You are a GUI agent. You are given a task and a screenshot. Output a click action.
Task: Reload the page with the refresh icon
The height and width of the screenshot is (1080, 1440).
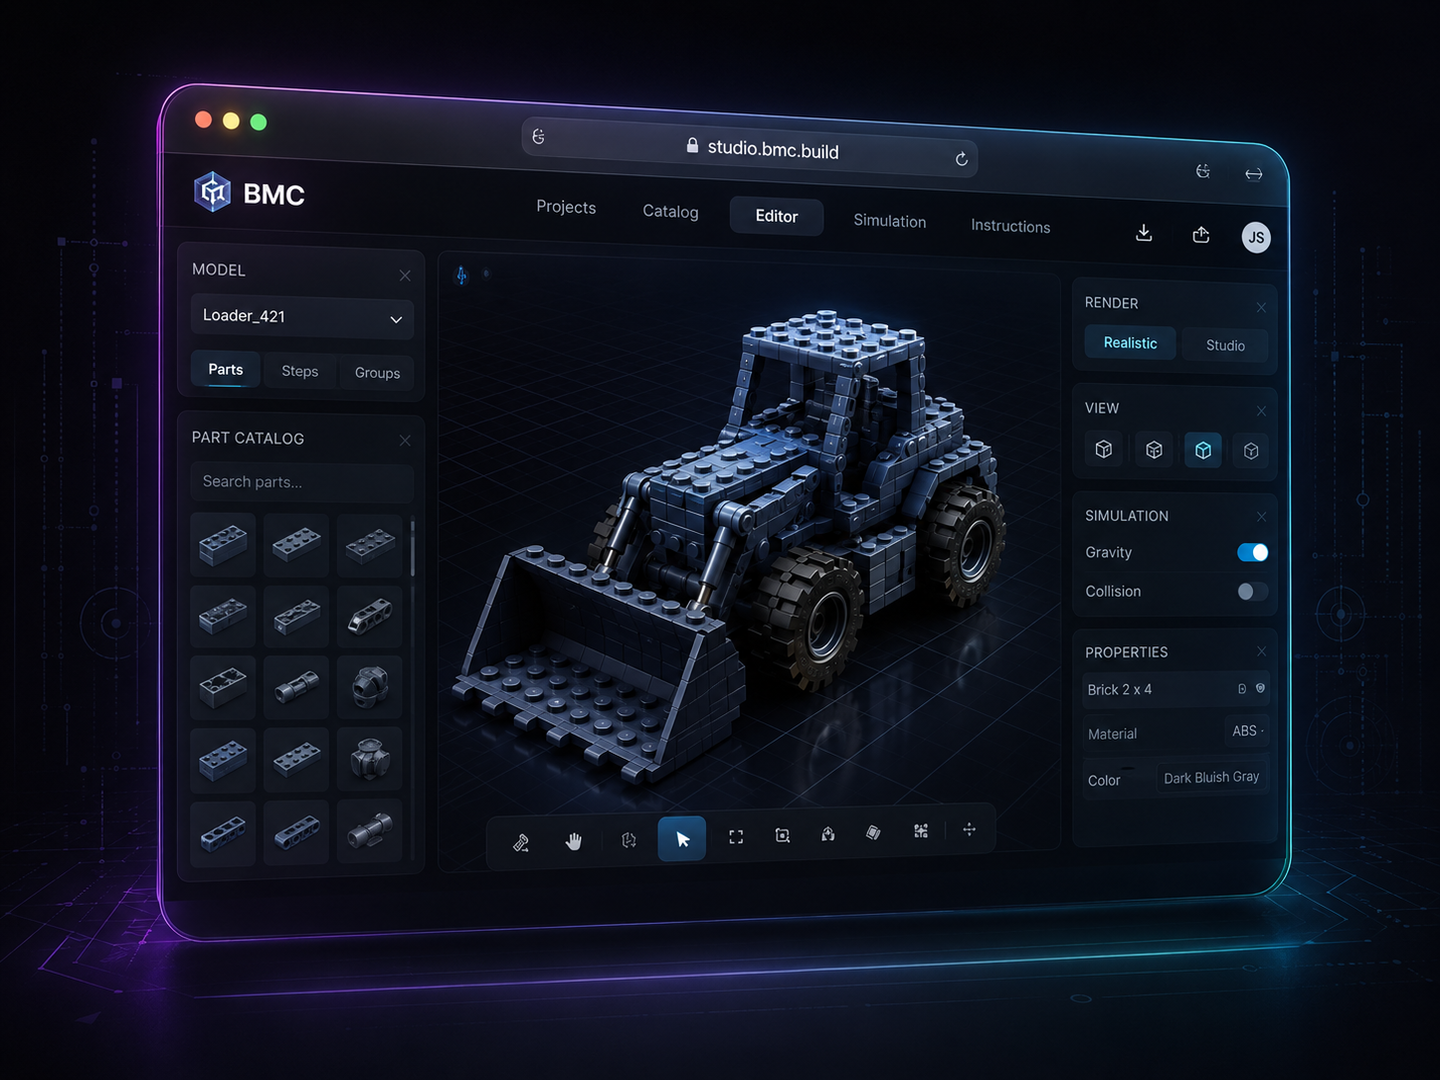(x=961, y=159)
